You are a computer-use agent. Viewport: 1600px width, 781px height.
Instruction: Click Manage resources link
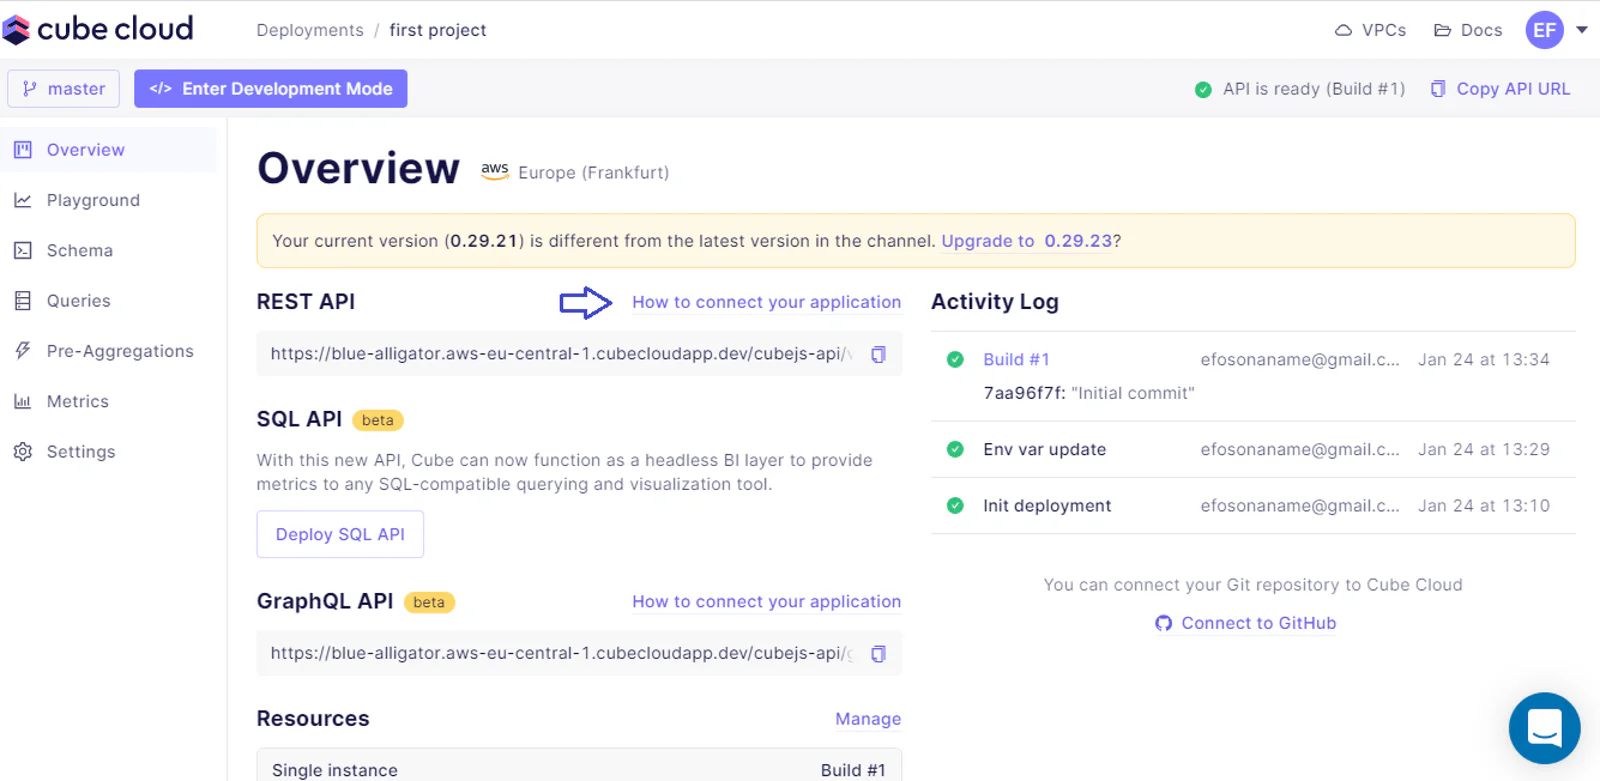pos(868,719)
